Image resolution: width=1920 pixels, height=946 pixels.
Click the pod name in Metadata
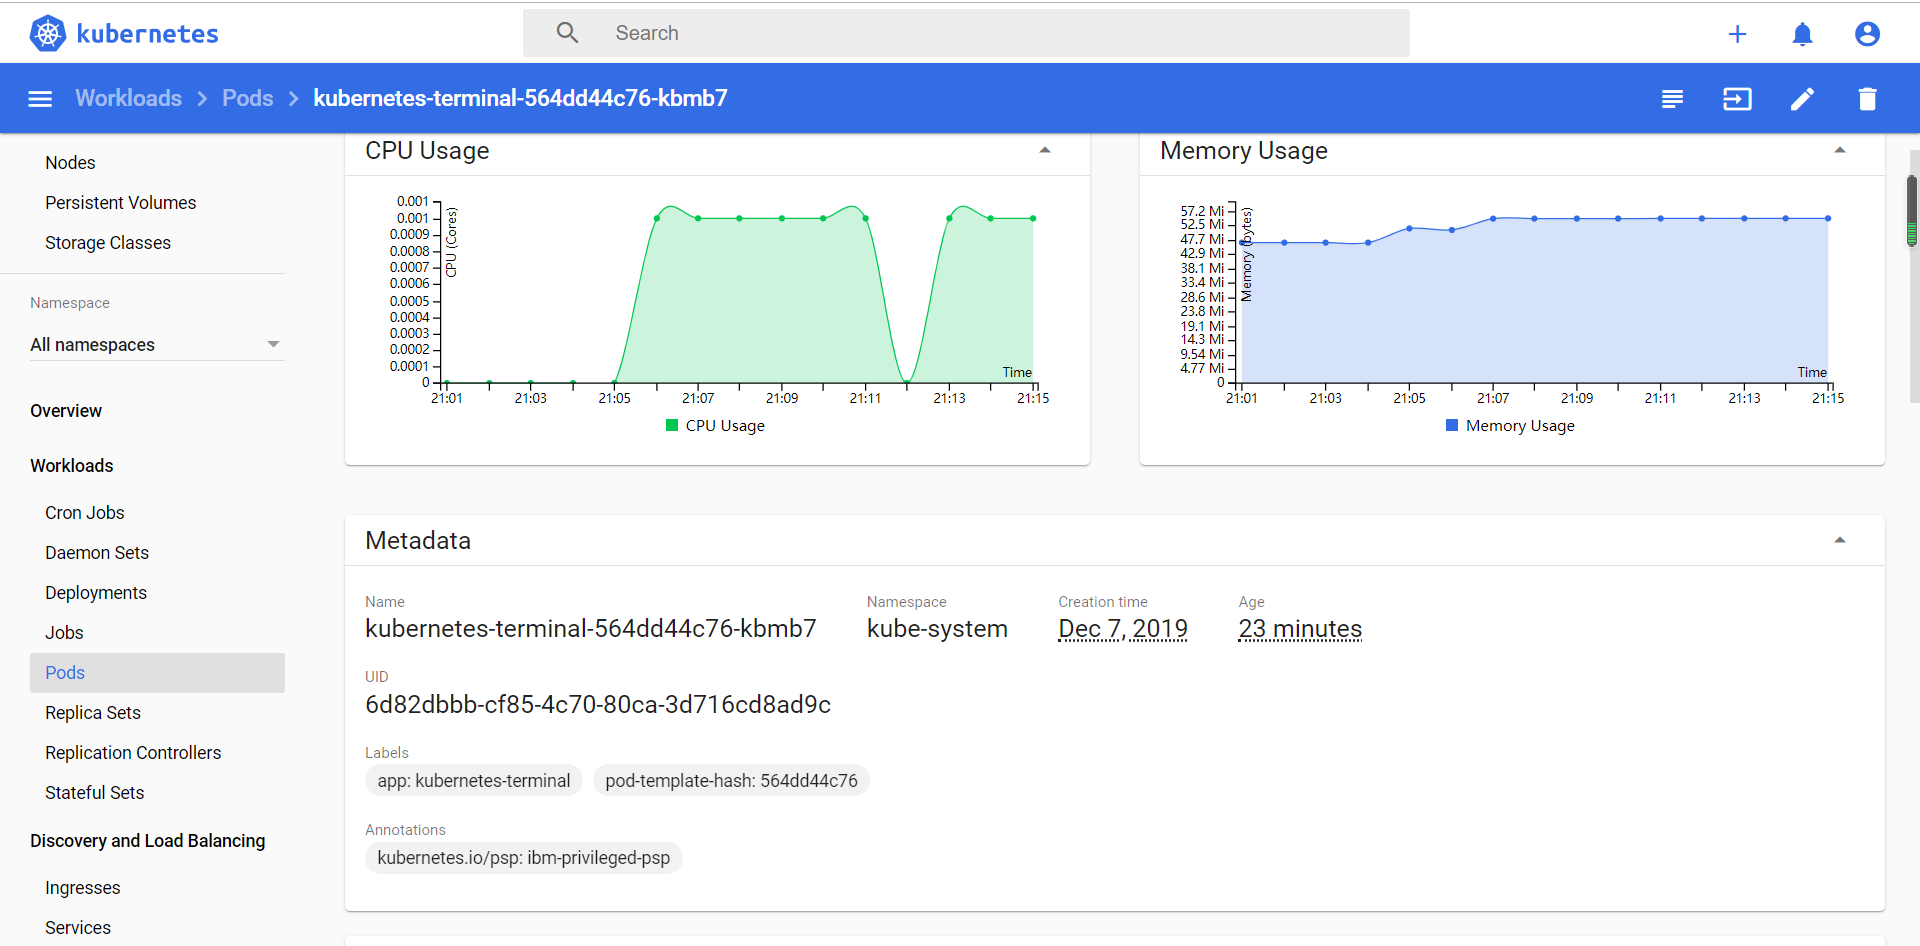[591, 628]
